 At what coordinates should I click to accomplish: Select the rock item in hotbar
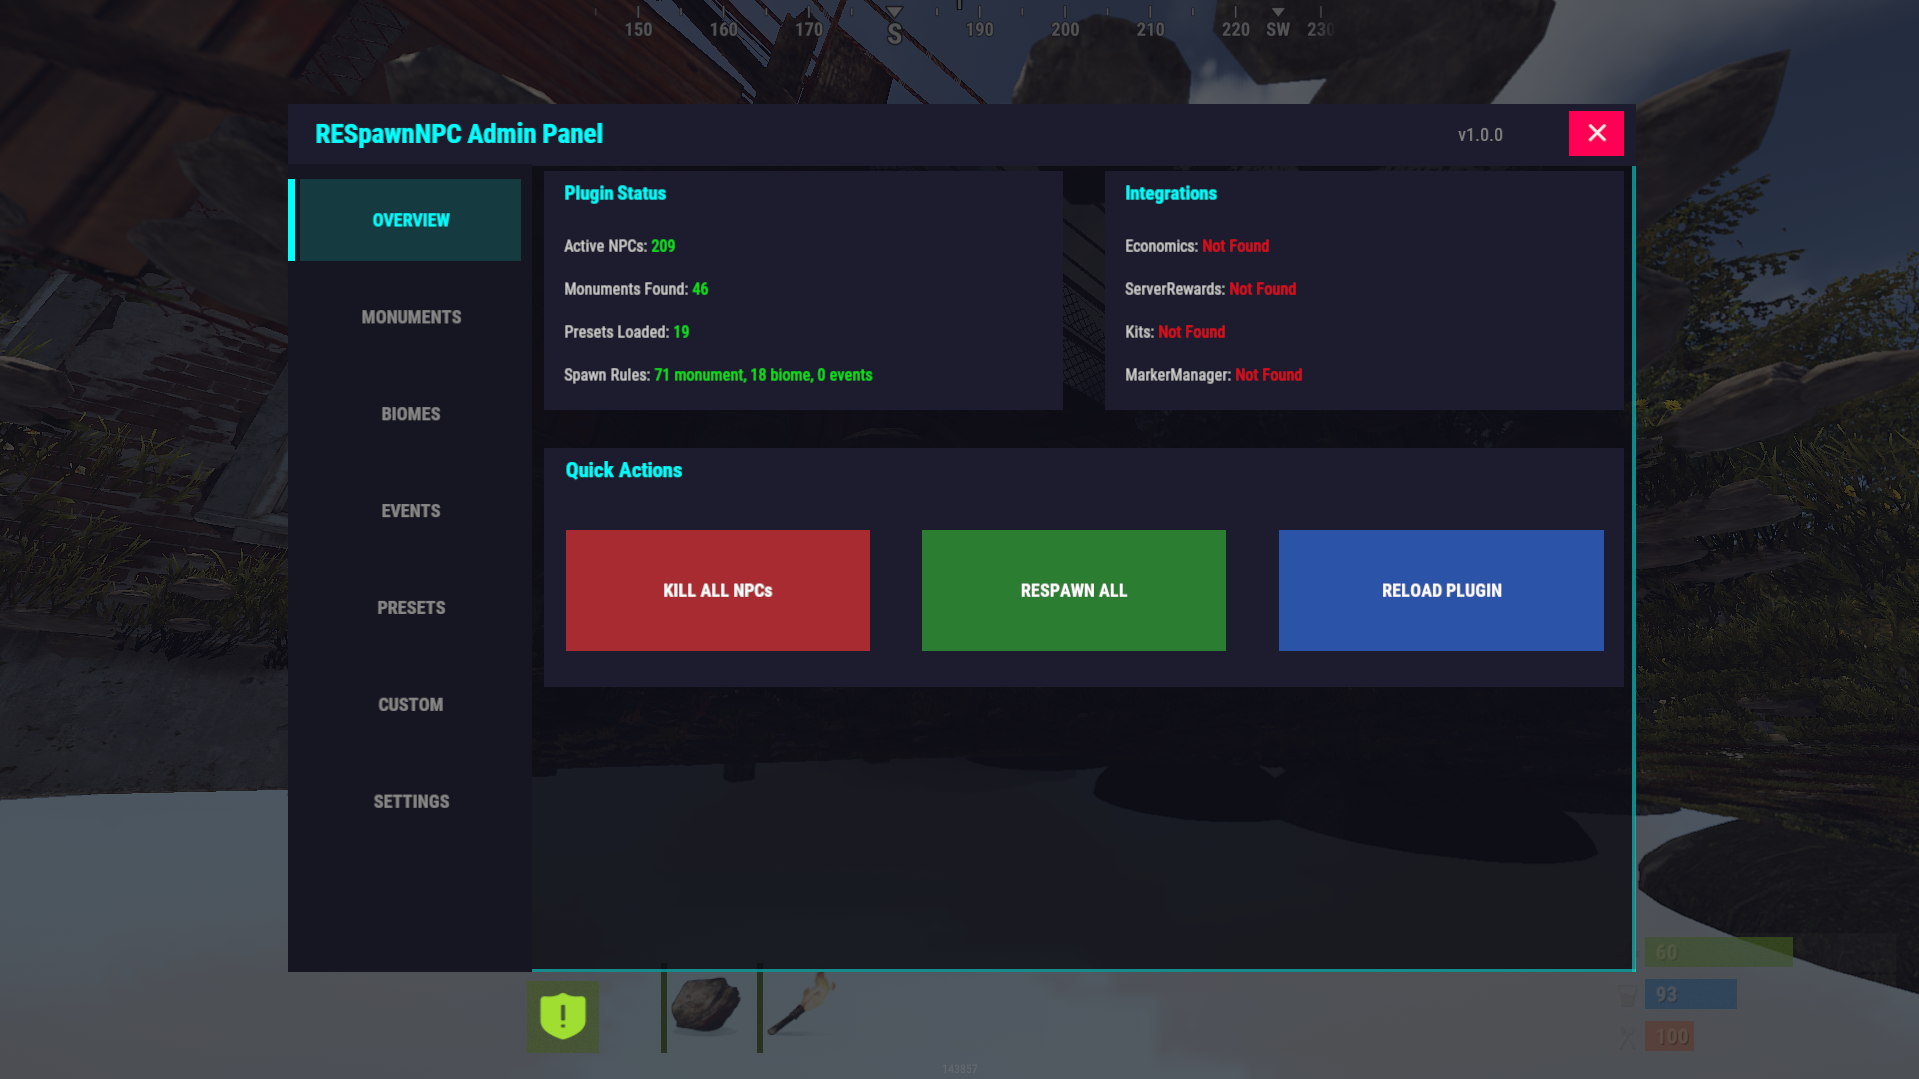coord(706,1005)
